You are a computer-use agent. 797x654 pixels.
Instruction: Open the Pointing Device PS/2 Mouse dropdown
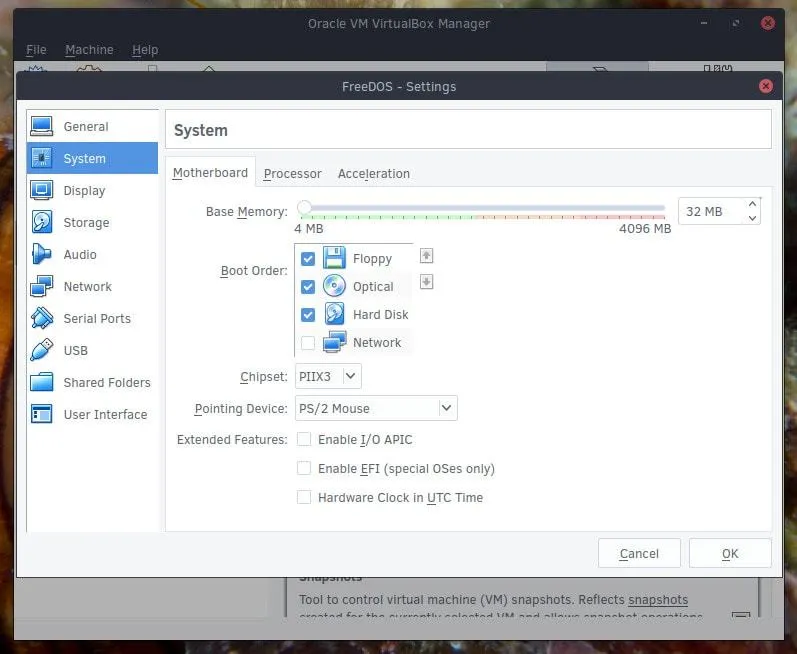pos(376,408)
